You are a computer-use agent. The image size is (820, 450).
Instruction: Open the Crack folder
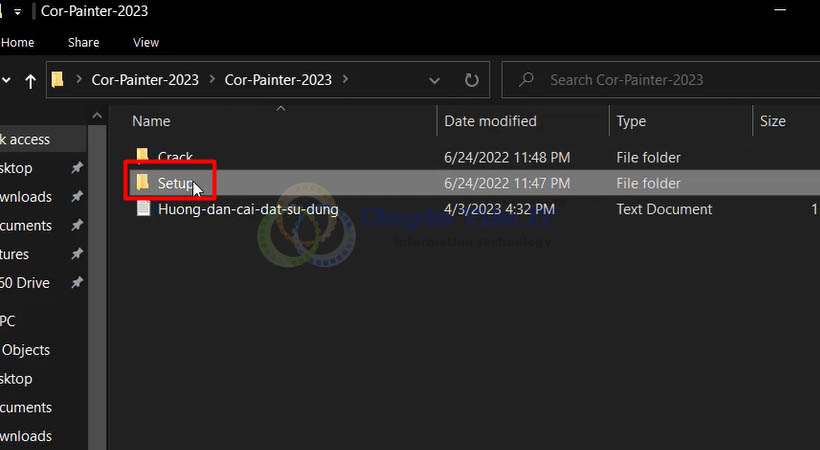[175, 157]
